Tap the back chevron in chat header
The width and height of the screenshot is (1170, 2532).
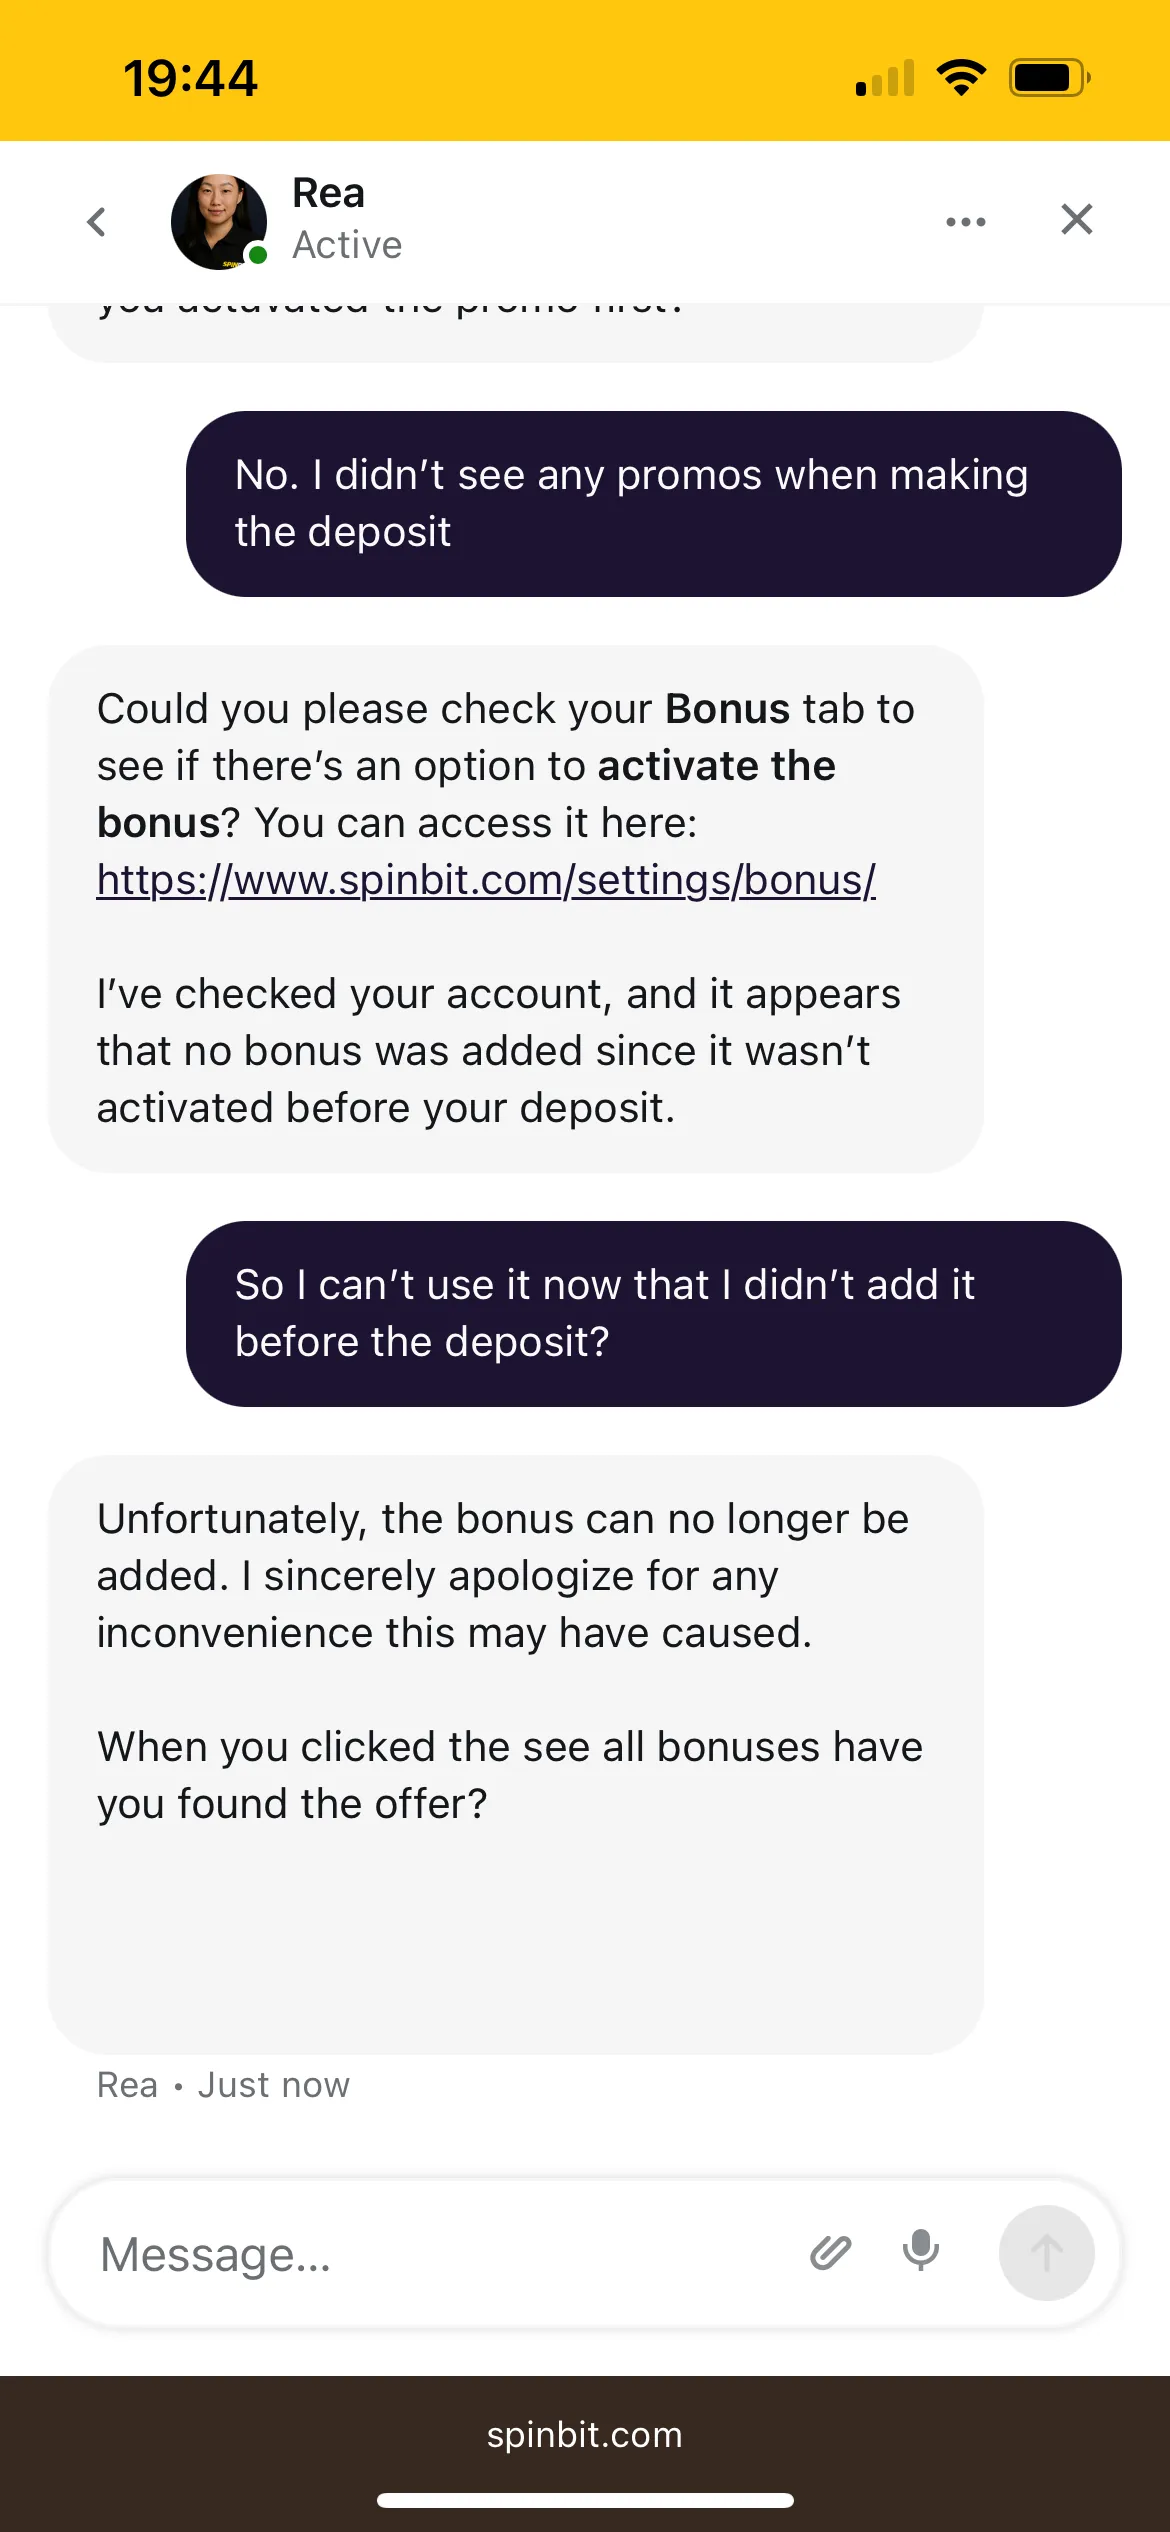click(x=97, y=221)
